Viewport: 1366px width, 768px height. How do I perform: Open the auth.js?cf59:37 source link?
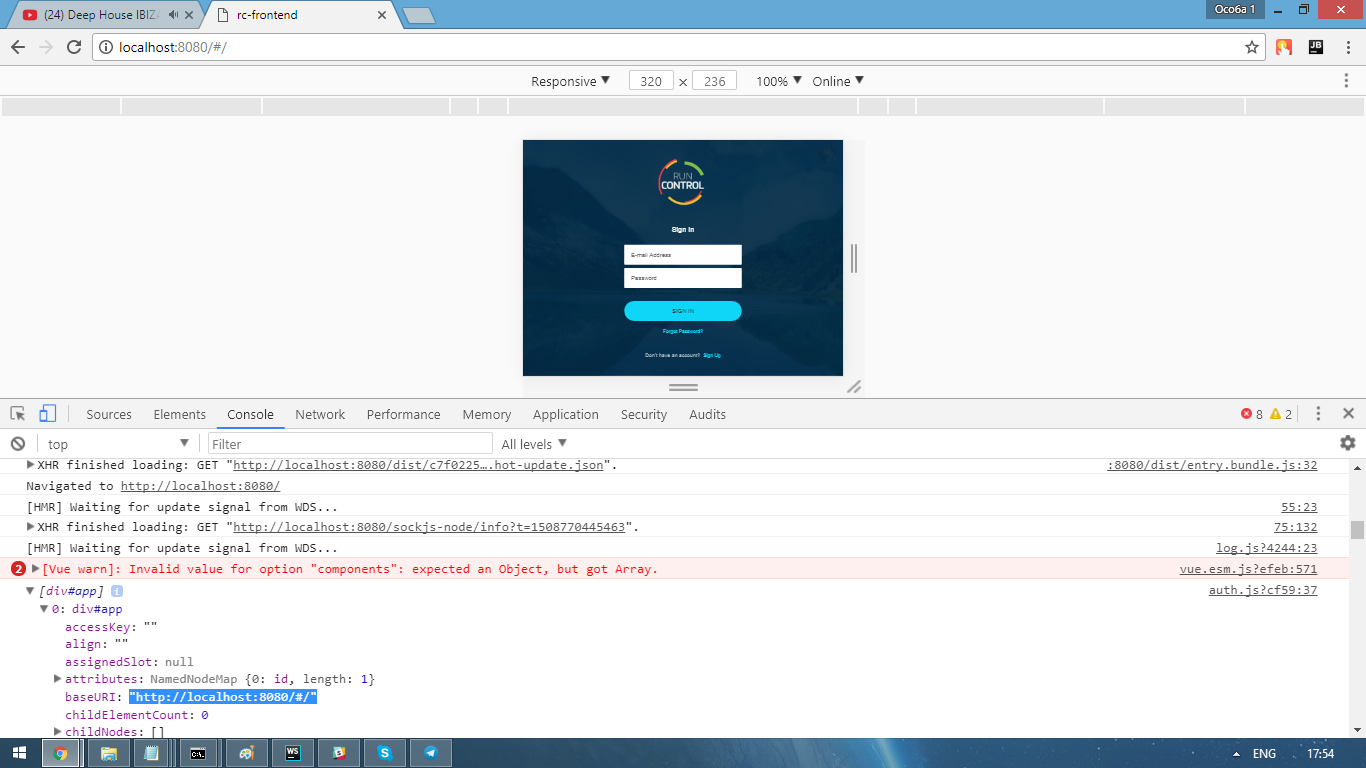tap(1263, 590)
